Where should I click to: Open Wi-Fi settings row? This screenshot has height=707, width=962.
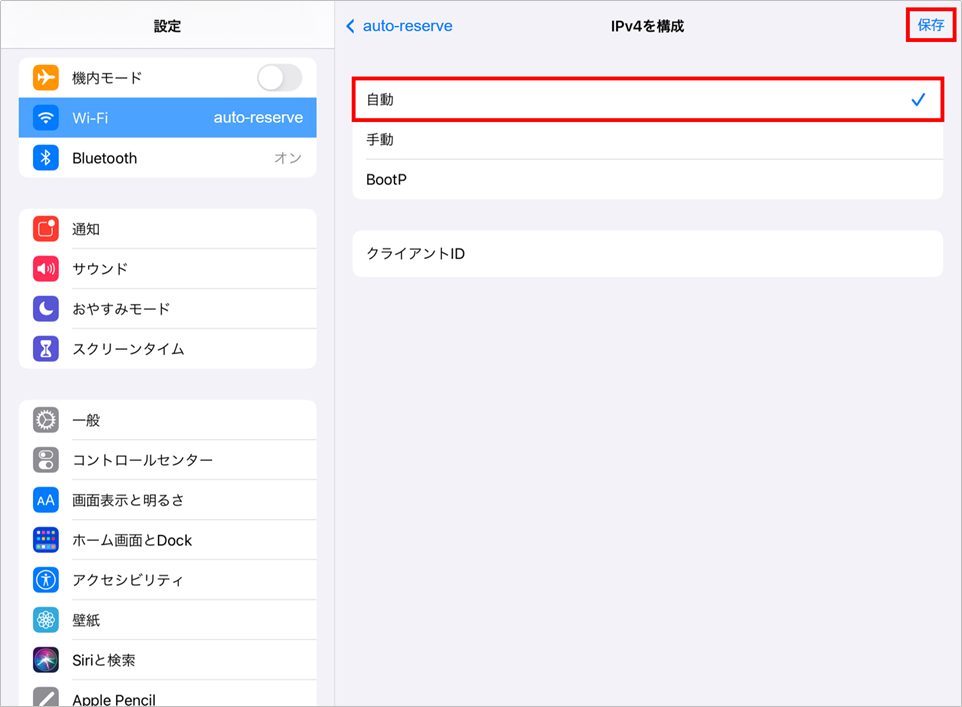click(x=167, y=118)
